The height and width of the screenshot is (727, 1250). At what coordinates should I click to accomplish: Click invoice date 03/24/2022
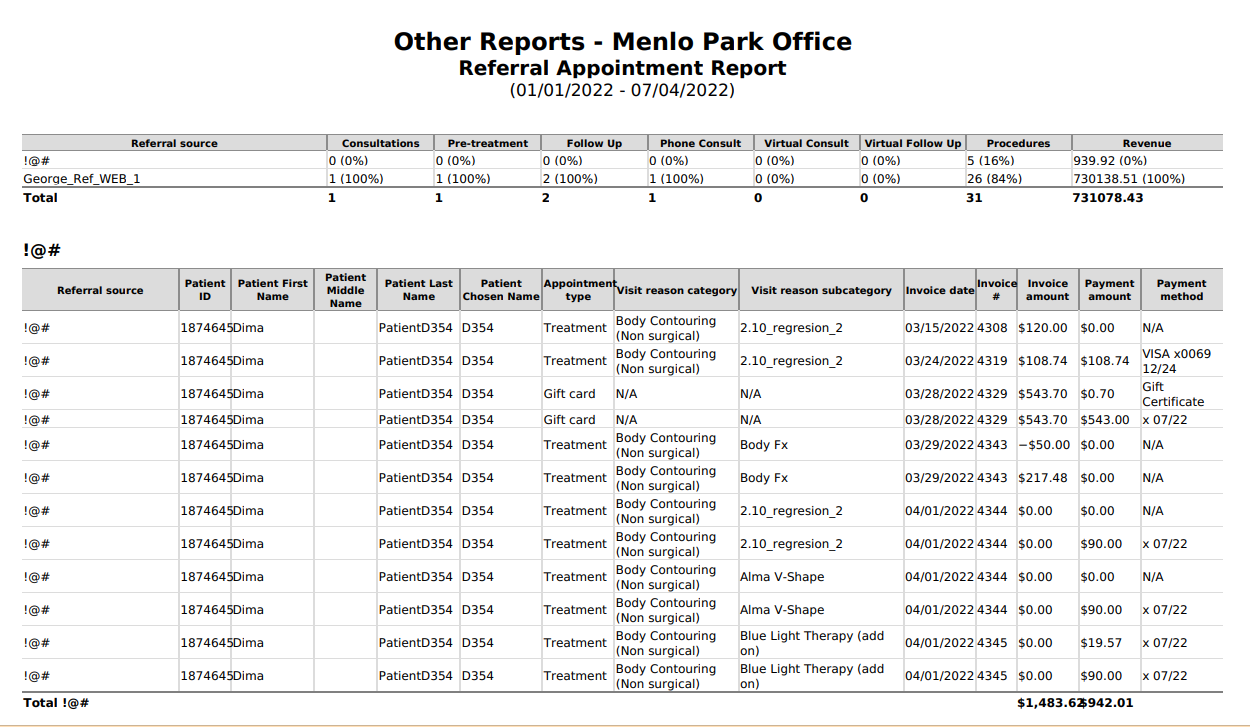(x=939, y=361)
